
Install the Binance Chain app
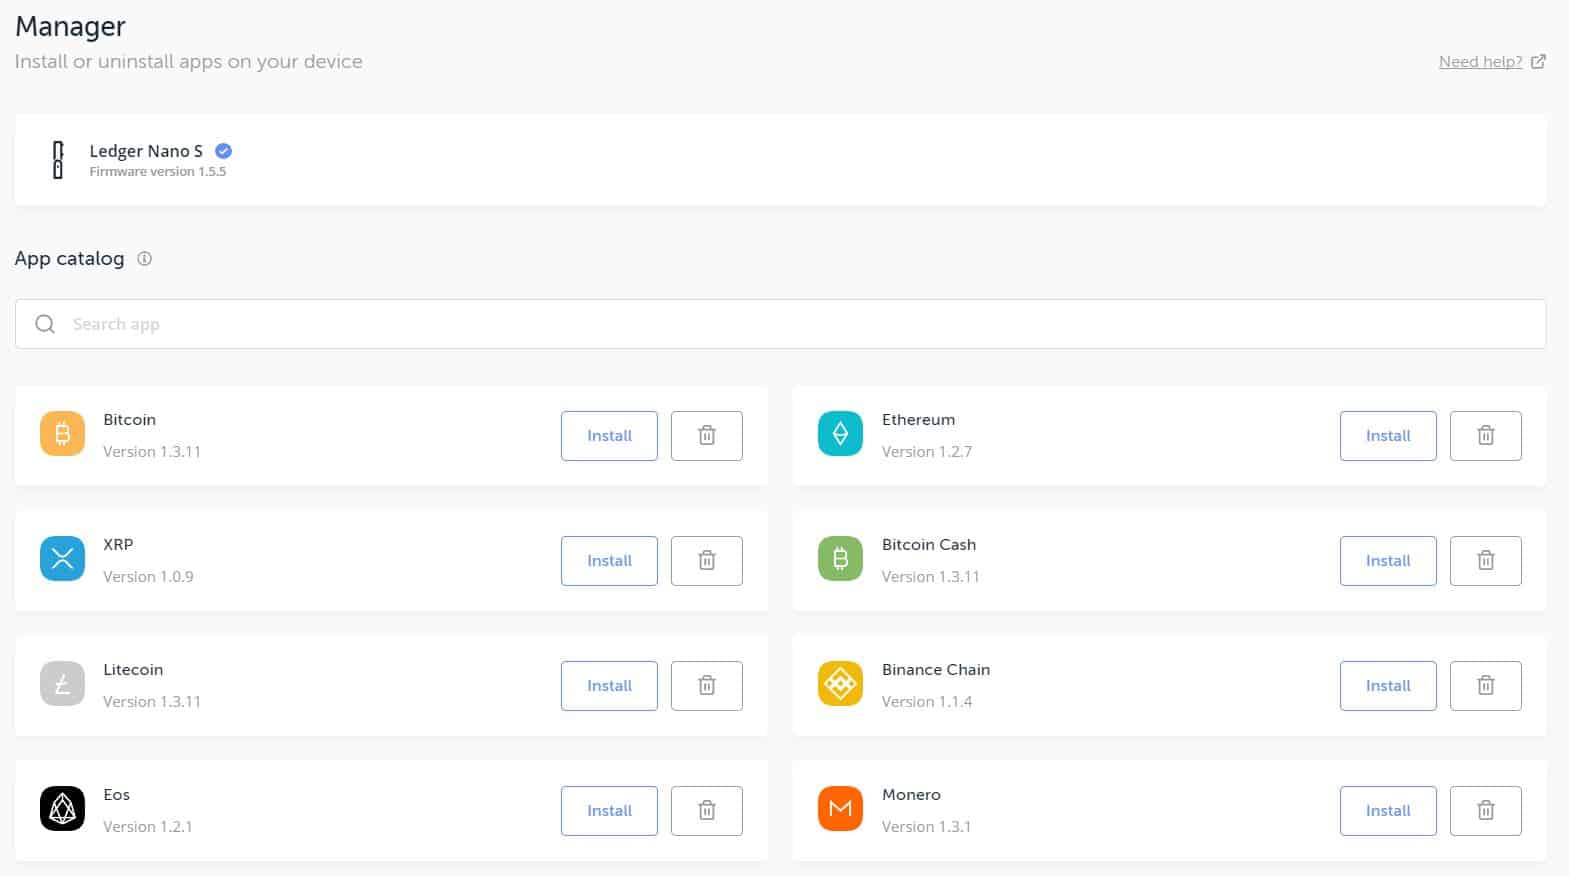tap(1388, 686)
